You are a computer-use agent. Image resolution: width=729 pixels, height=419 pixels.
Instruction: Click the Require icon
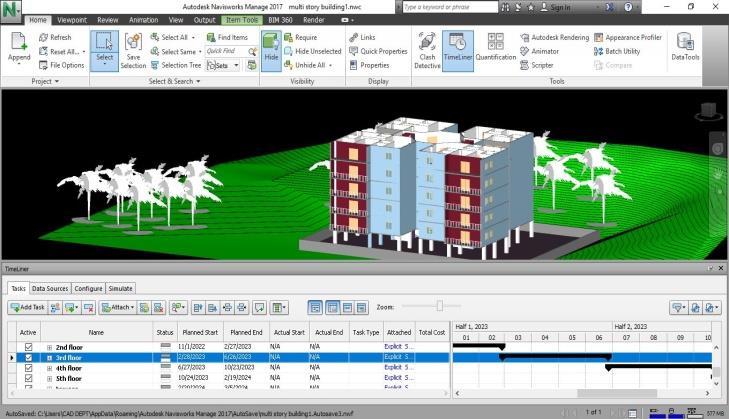tap(288, 37)
